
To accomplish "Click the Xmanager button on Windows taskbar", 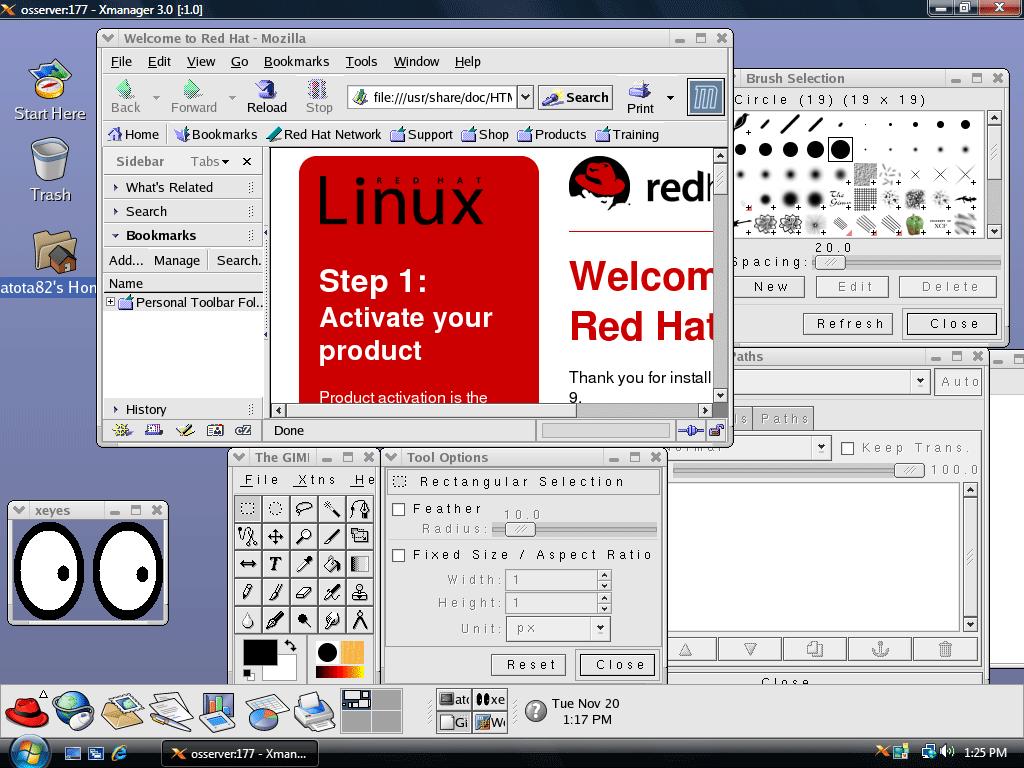I will click(240, 754).
